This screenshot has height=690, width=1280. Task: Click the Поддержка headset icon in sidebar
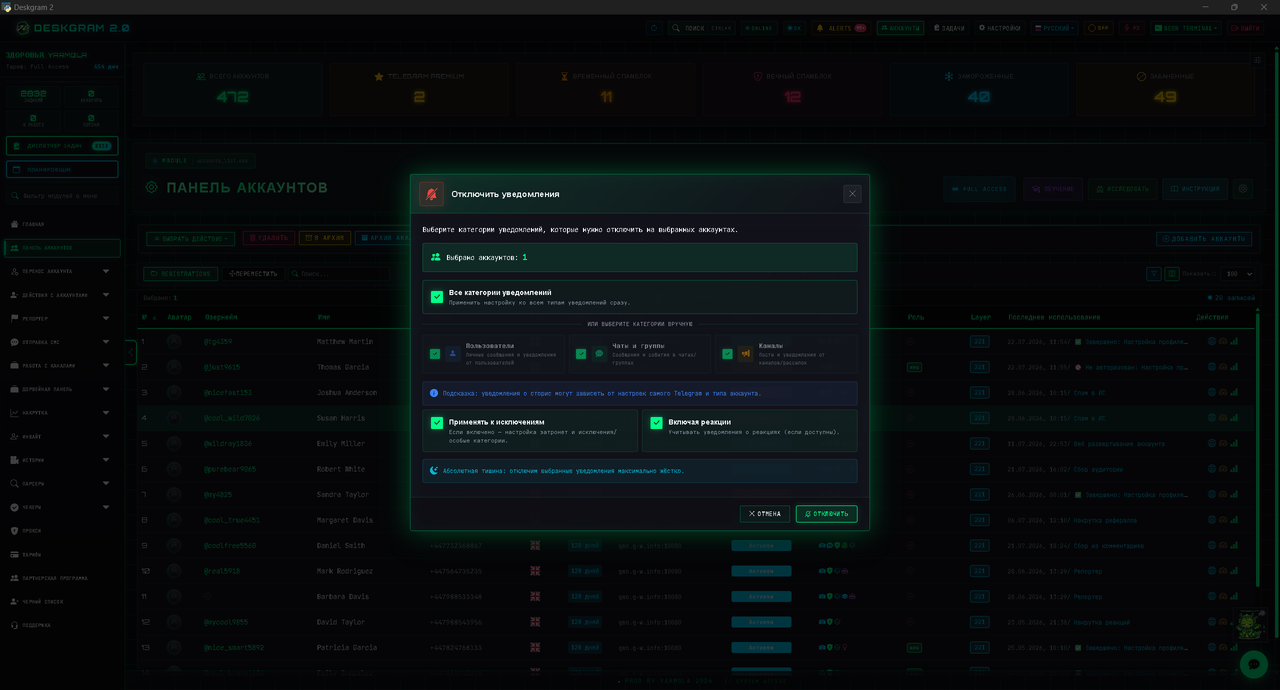tap(14, 625)
